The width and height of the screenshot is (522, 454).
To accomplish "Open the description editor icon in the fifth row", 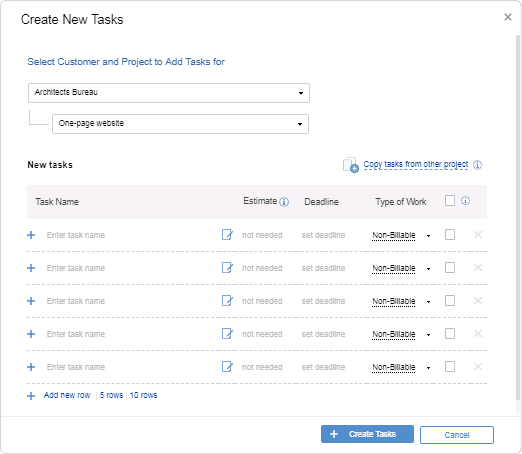I will [x=227, y=367].
